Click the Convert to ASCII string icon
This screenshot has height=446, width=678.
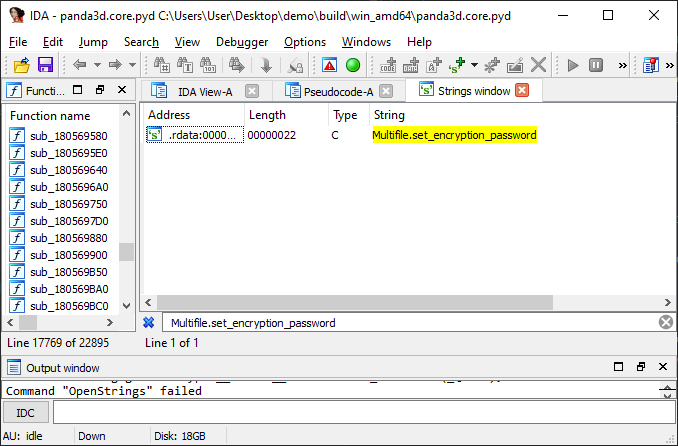pos(434,65)
